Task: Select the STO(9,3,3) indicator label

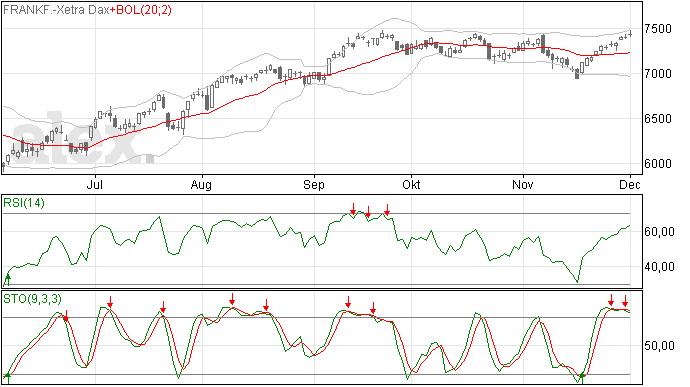Action: [32, 299]
